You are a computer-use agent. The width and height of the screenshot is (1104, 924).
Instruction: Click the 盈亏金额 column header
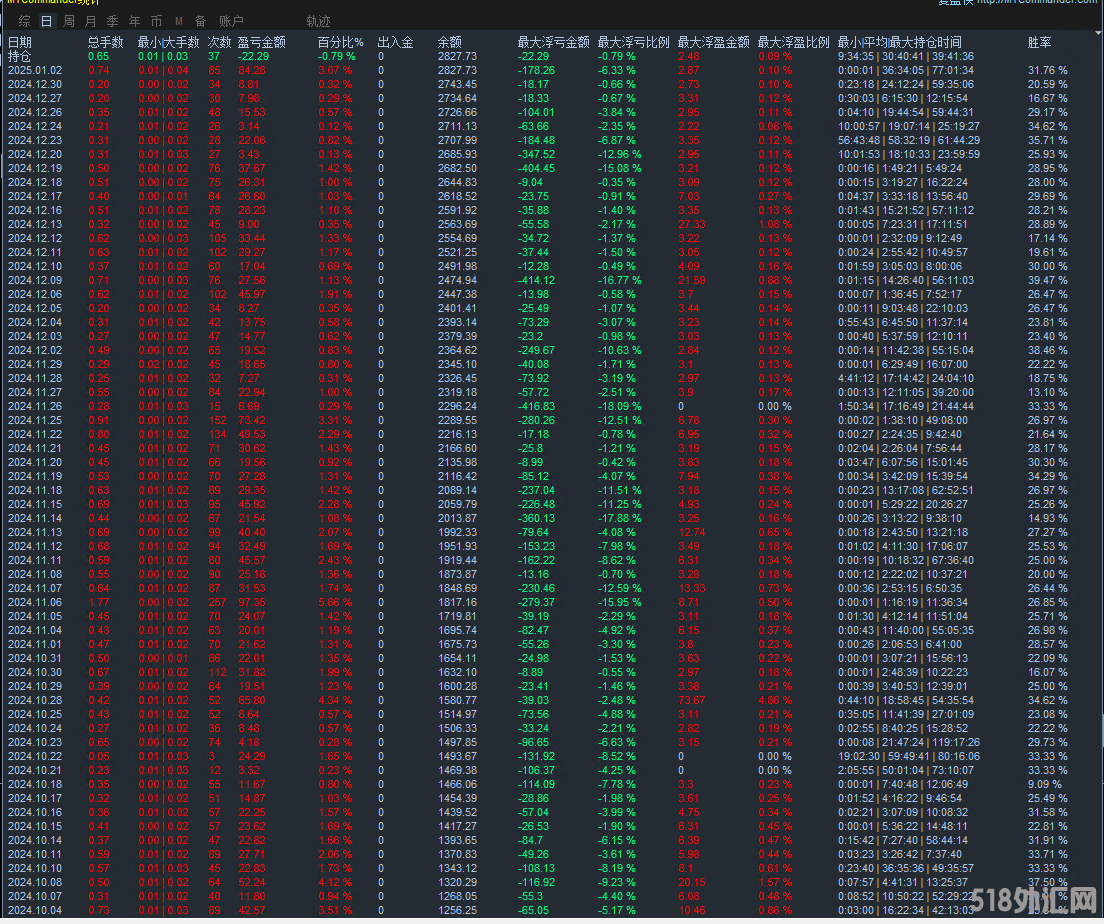(262, 42)
